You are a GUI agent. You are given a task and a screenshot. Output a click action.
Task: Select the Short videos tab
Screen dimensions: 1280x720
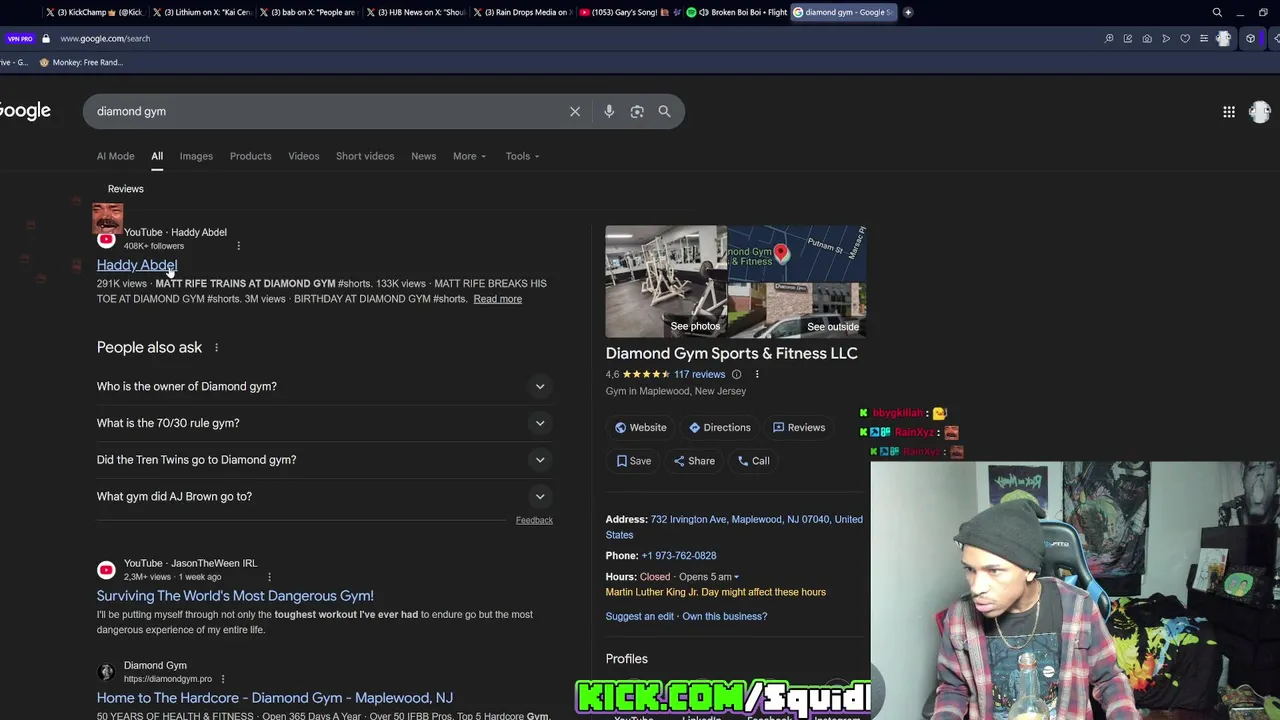point(365,156)
